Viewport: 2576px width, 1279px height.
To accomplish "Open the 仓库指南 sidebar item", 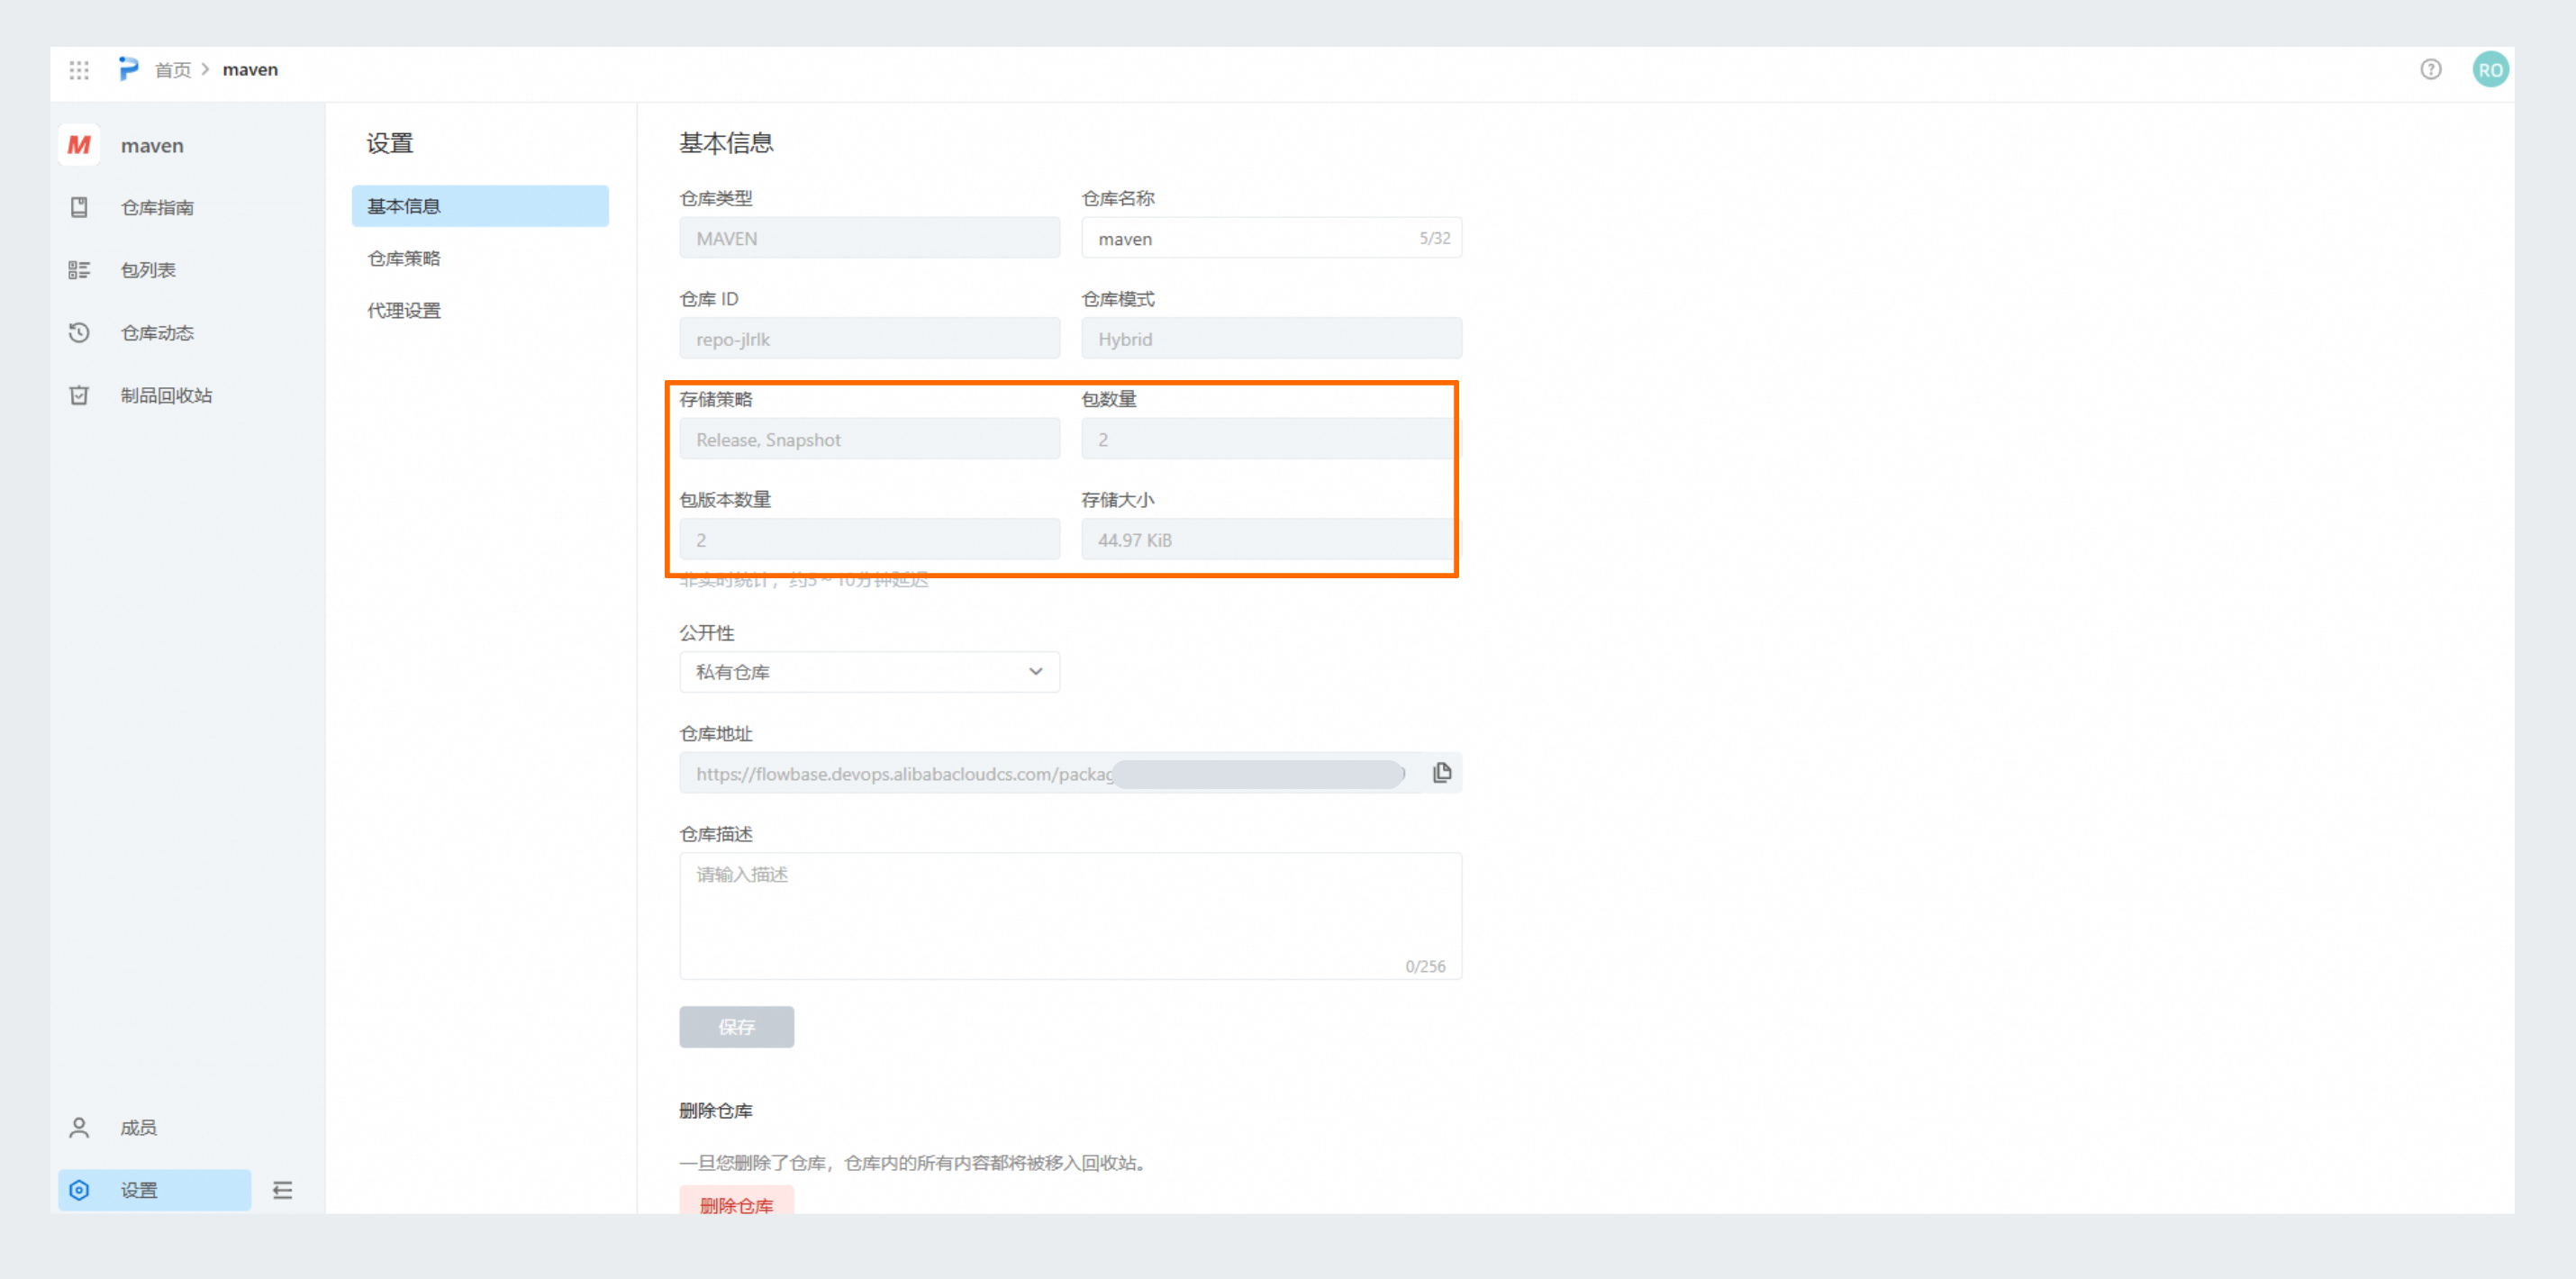I will tap(156, 208).
